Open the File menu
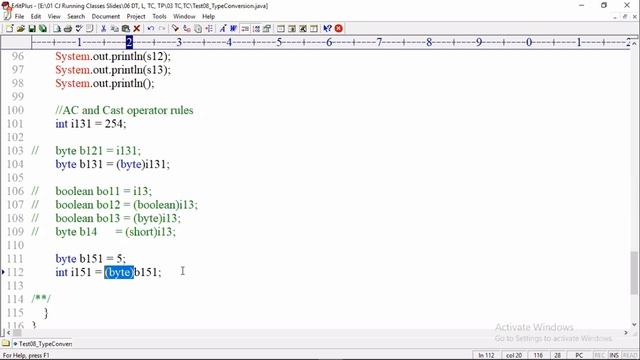 (19, 16)
